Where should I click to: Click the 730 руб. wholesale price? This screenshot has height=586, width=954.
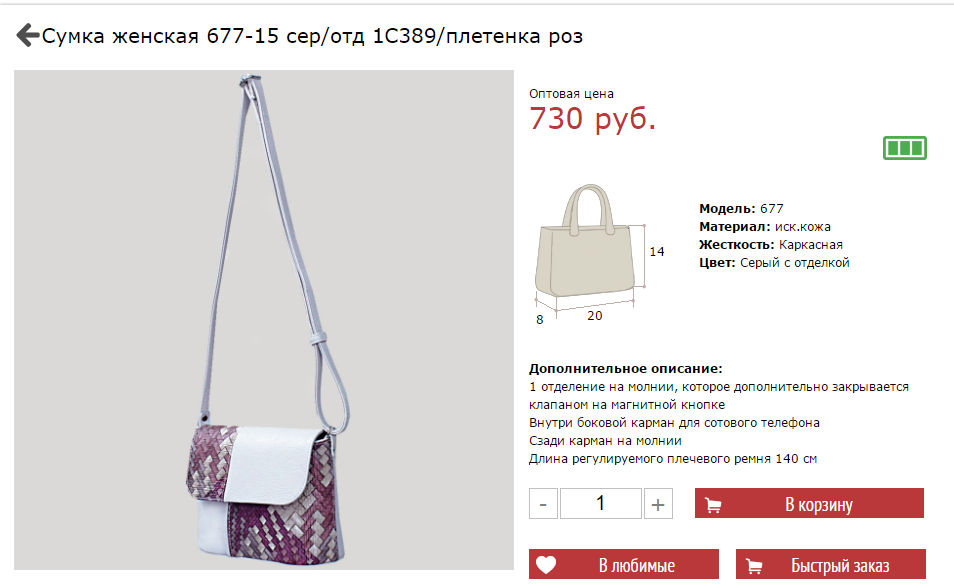click(593, 118)
